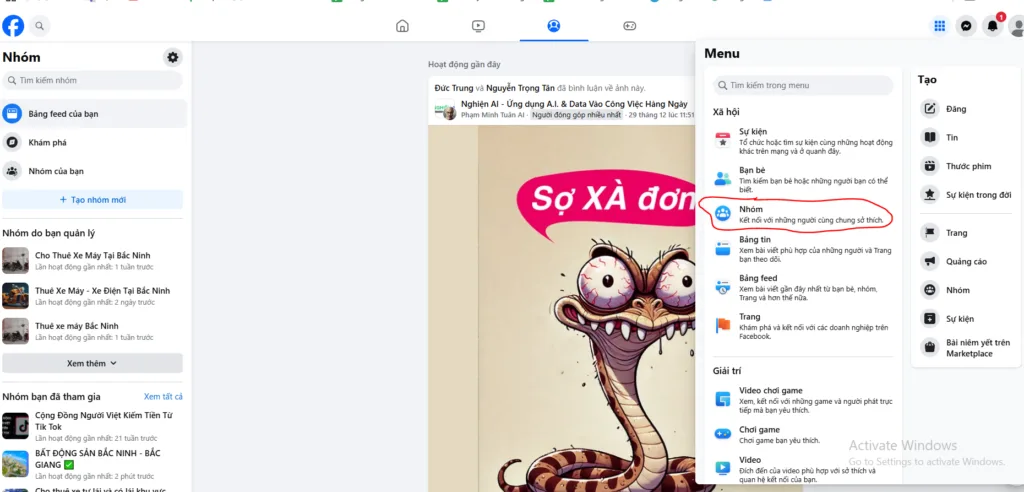Open the Facebook logo home link

pyautogui.click(x=13, y=26)
